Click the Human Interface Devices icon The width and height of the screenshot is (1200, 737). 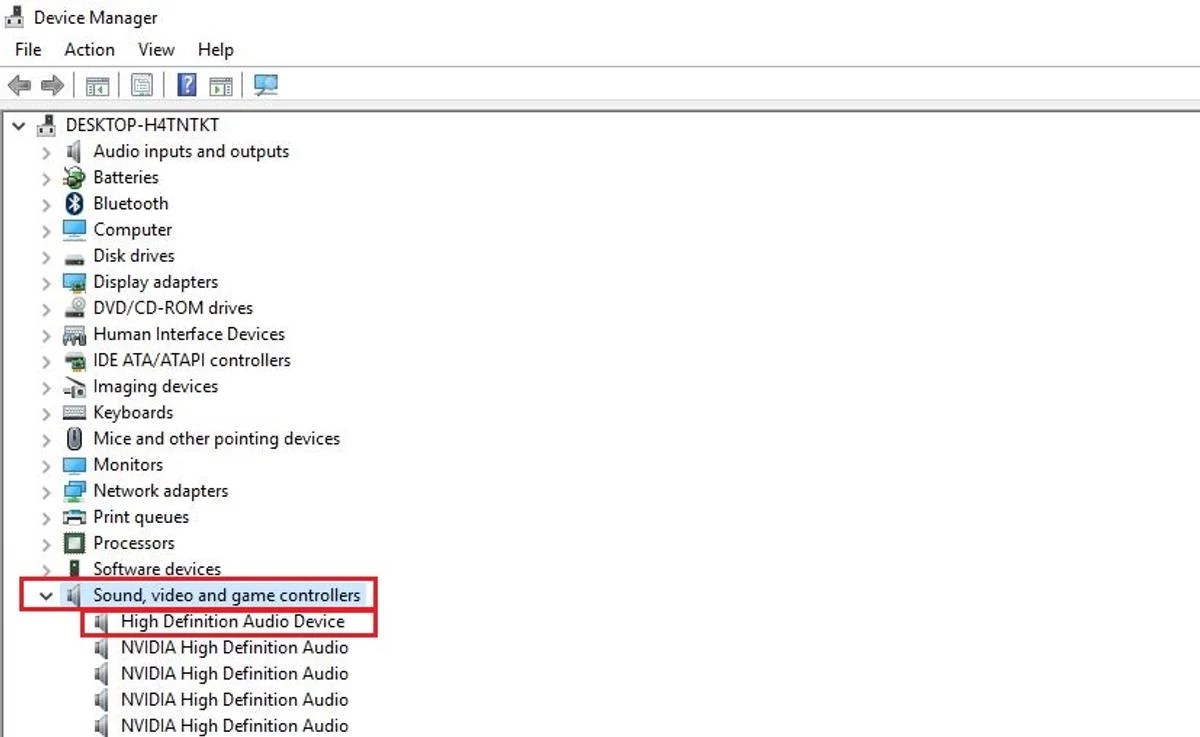click(74, 334)
